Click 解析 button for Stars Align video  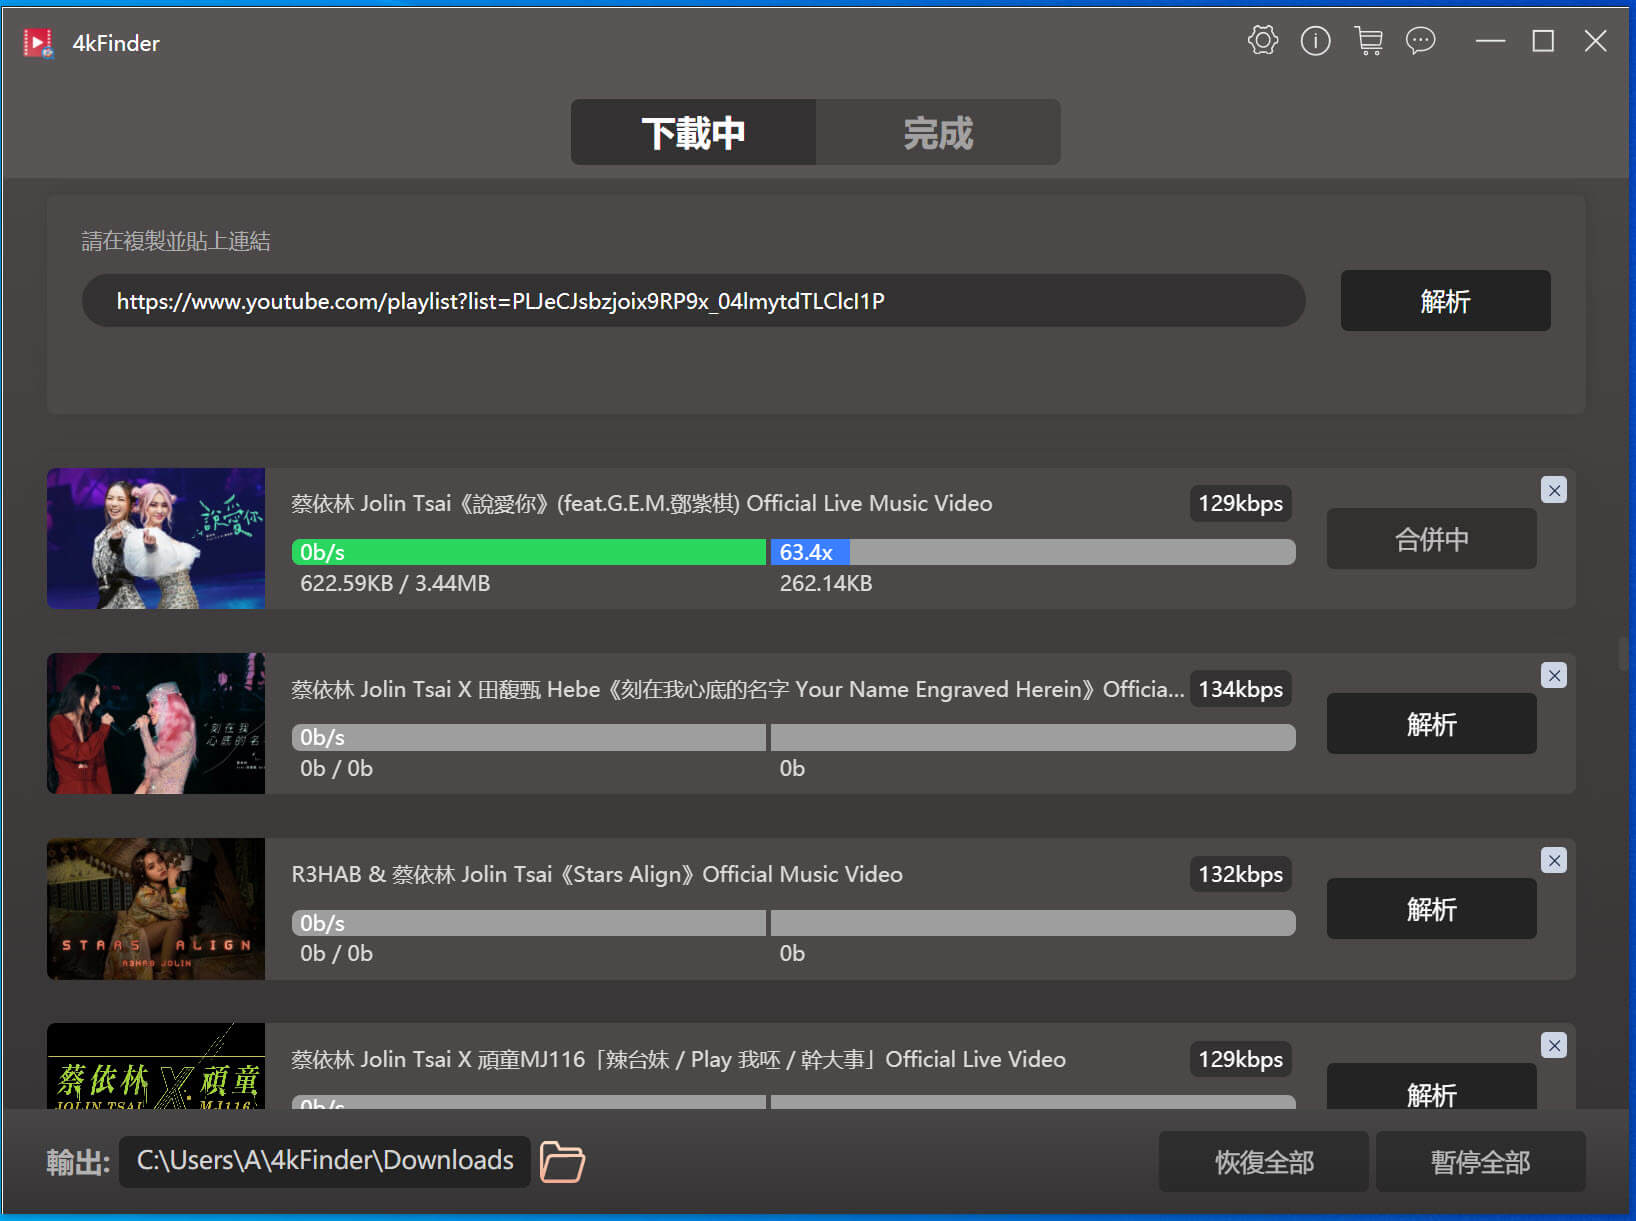[1431, 909]
